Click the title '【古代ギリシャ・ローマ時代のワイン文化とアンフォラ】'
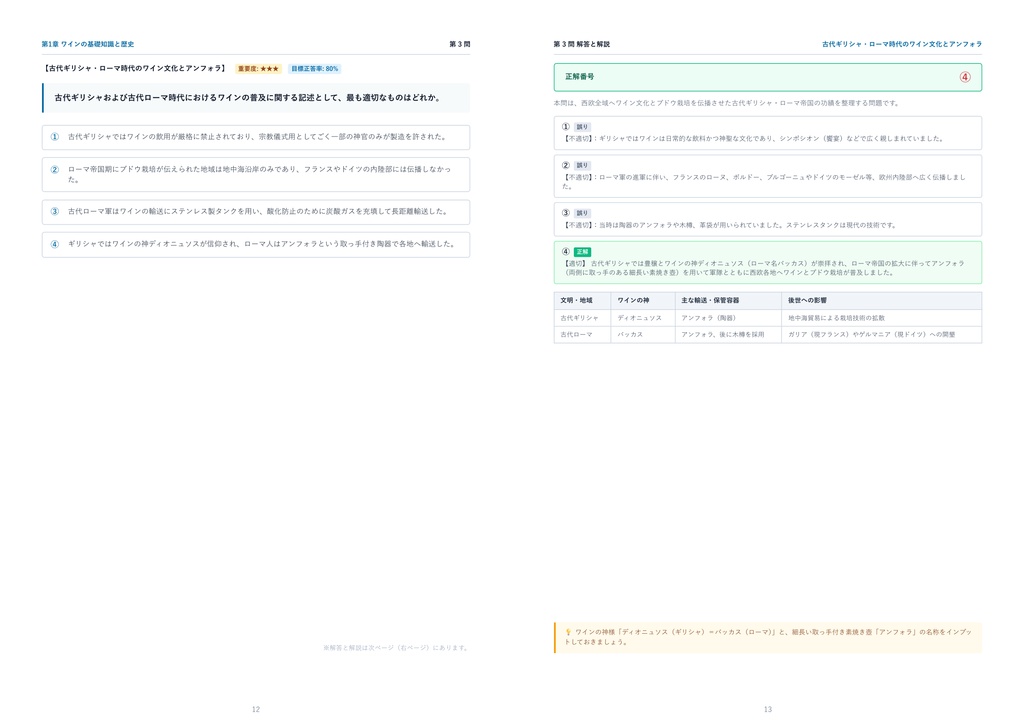 (x=135, y=69)
